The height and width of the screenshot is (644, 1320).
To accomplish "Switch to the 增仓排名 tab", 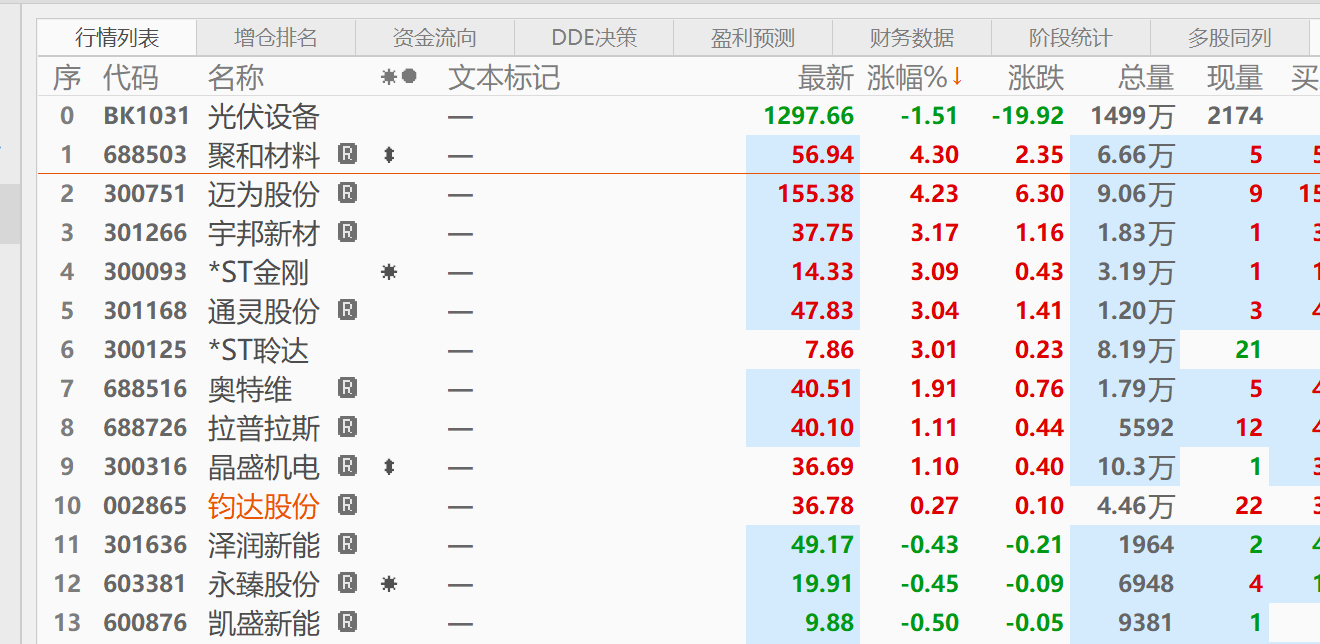I will pos(276,38).
